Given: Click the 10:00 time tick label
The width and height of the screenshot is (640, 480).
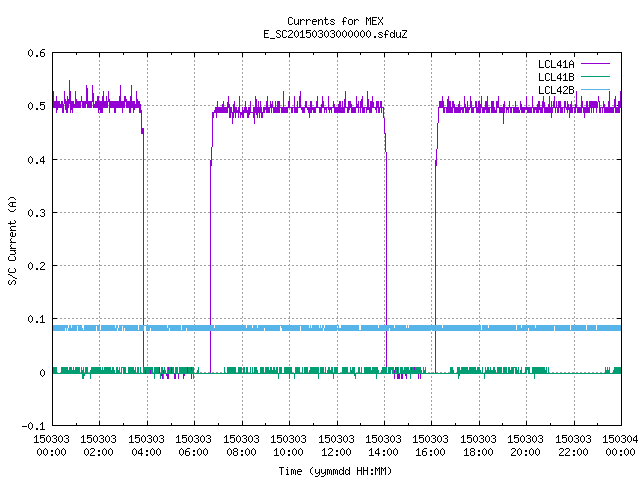Looking at the screenshot, I should (x=288, y=452).
